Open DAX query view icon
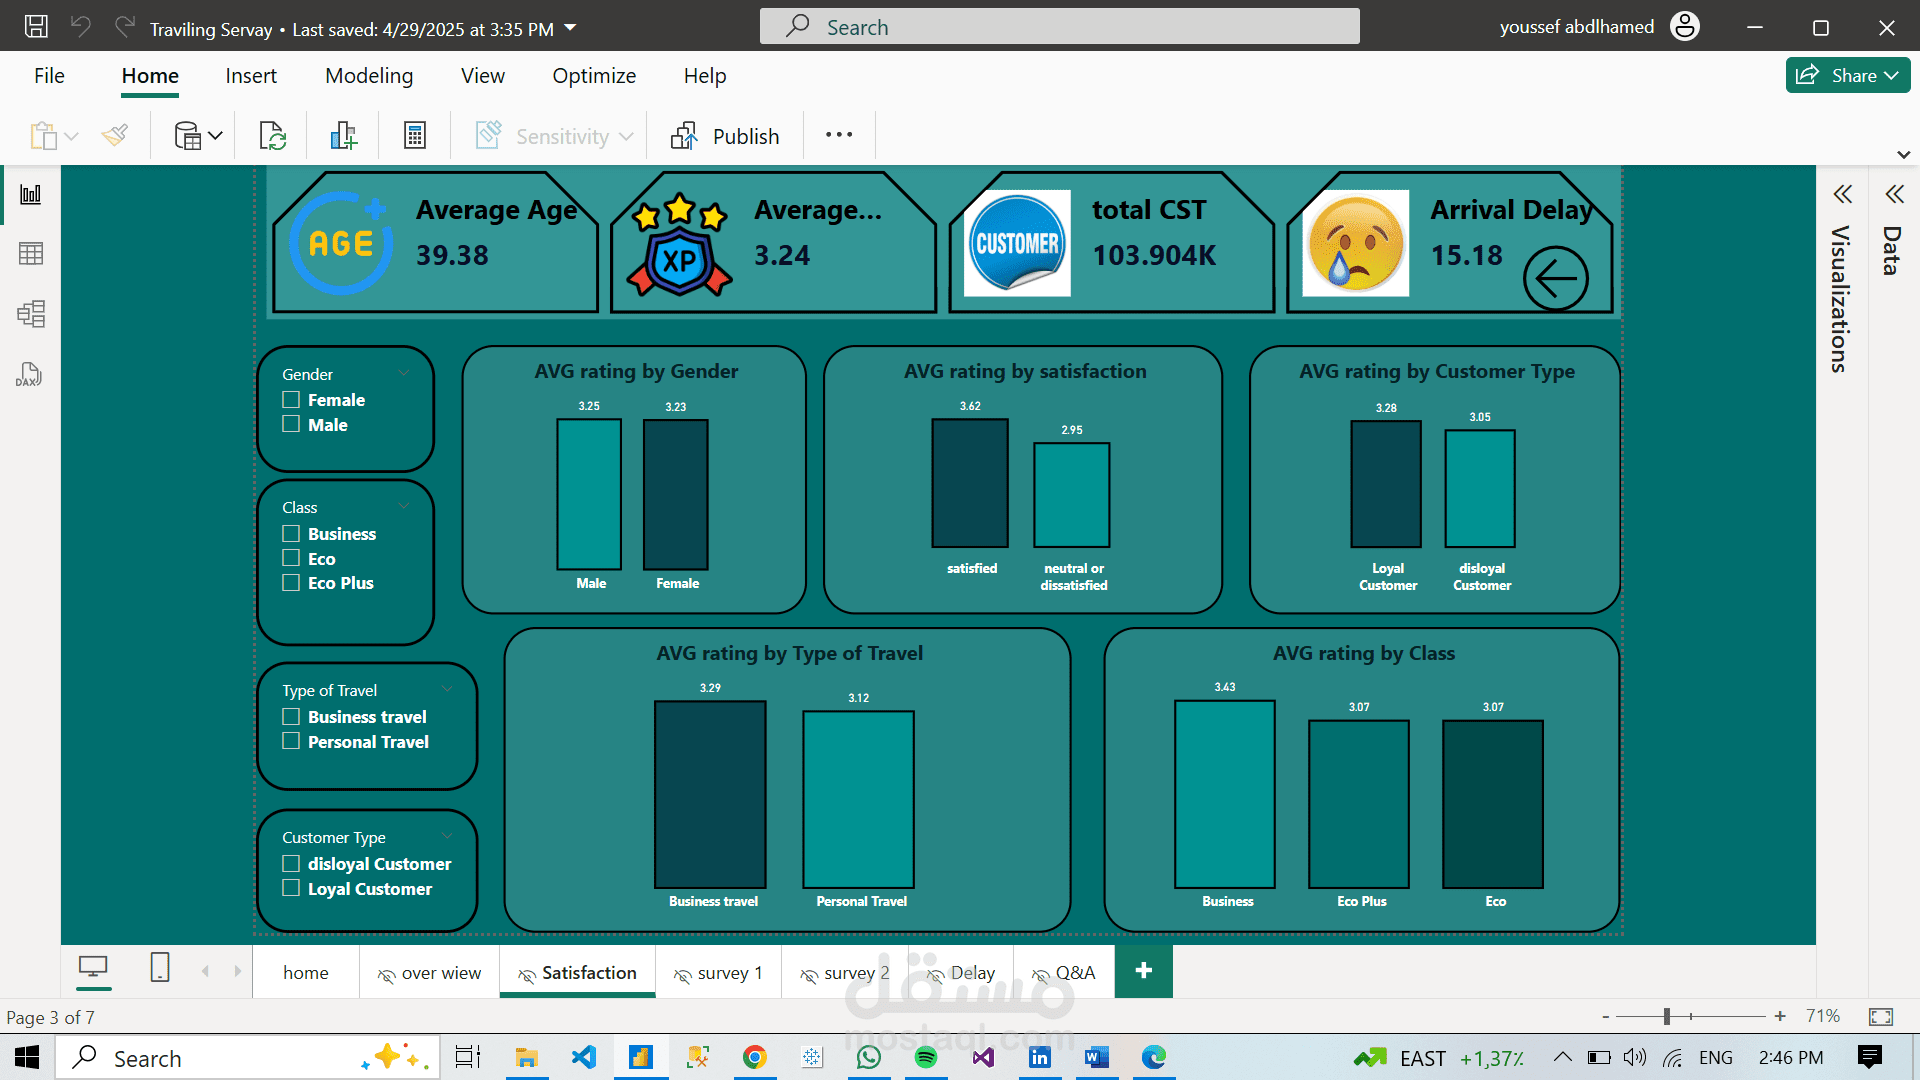Image resolution: width=1920 pixels, height=1080 pixels. (29, 374)
